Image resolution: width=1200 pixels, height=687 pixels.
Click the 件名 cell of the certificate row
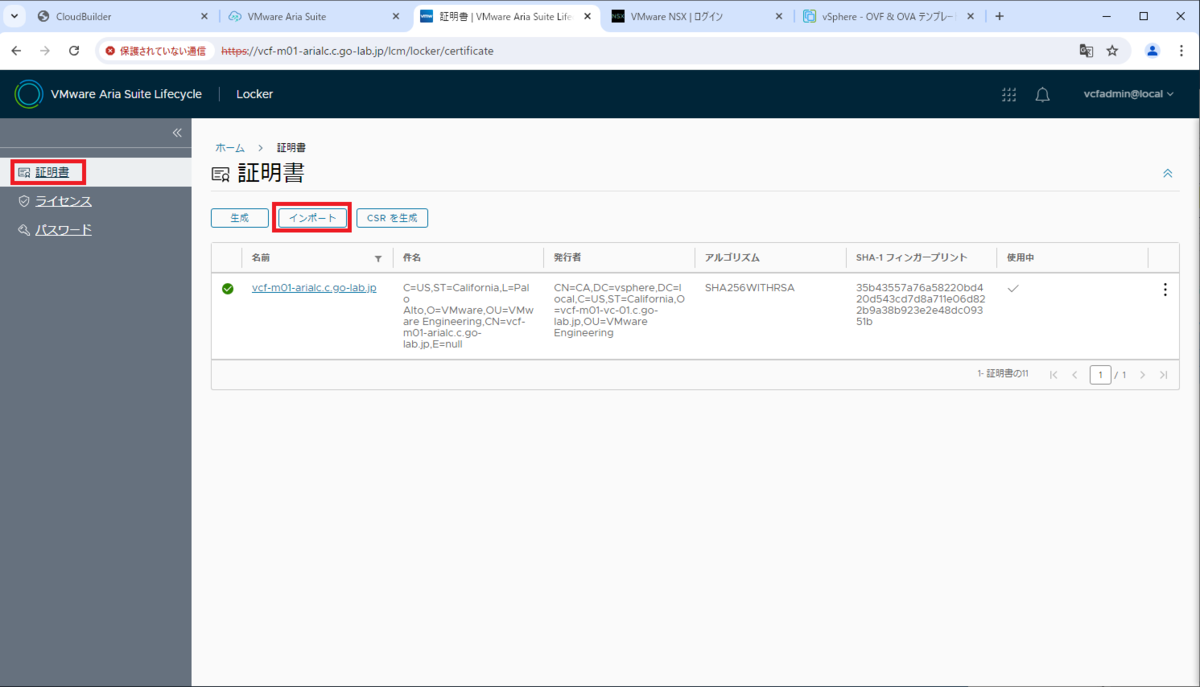point(468,316)
